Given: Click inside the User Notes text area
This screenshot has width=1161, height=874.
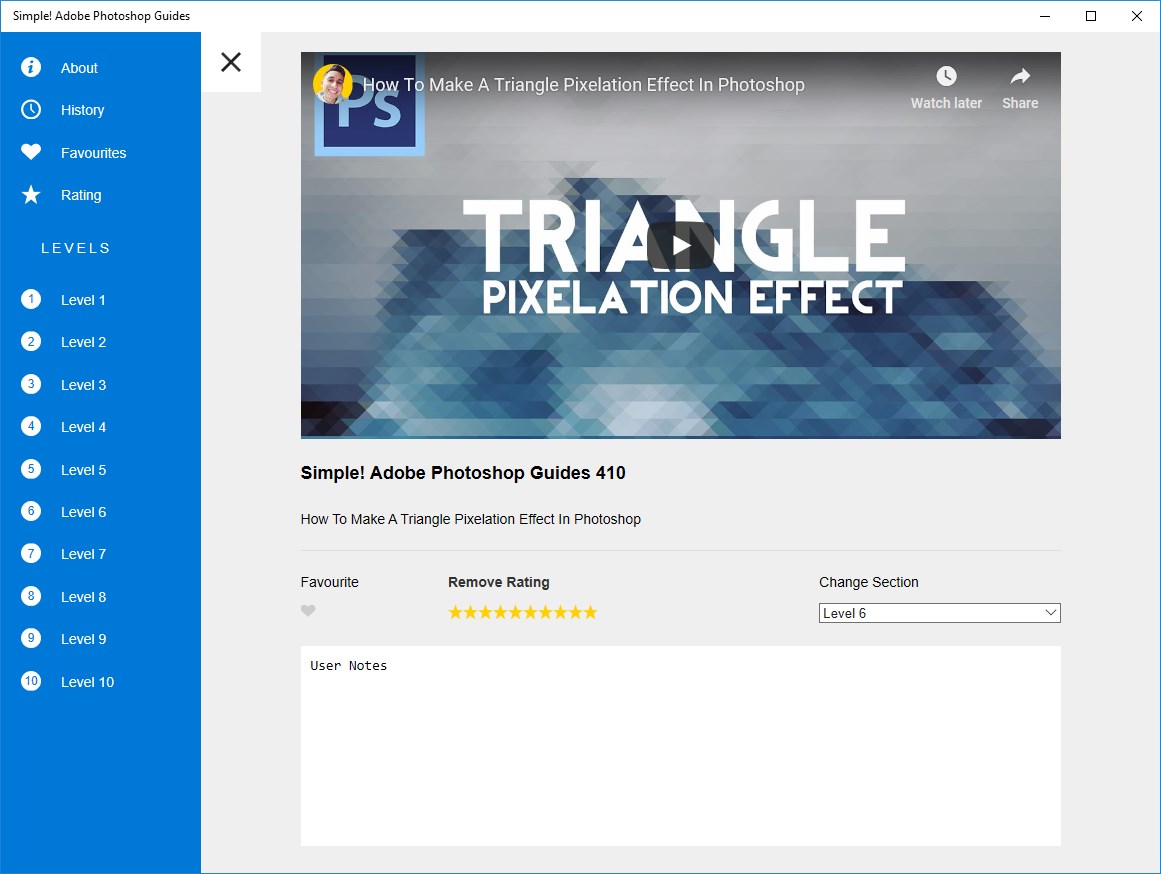Looking at the screenshot, I should tap(680, 746).
